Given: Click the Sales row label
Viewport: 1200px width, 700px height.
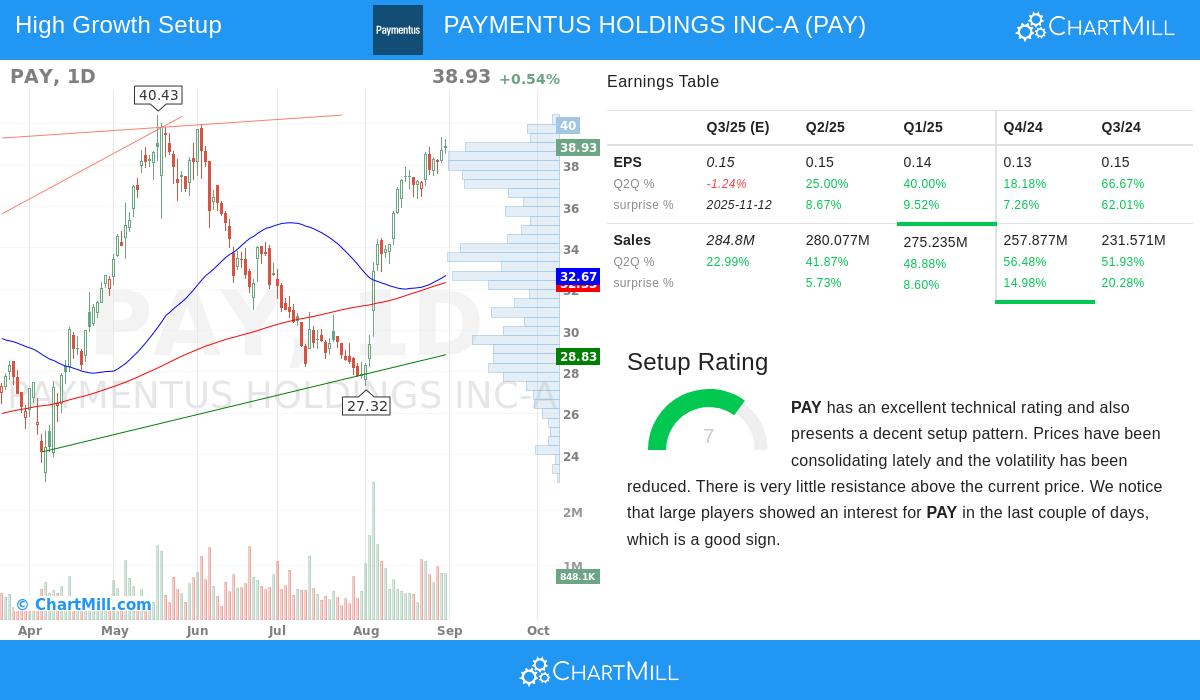Looking at the screenshot, I should tap(632, 240).
